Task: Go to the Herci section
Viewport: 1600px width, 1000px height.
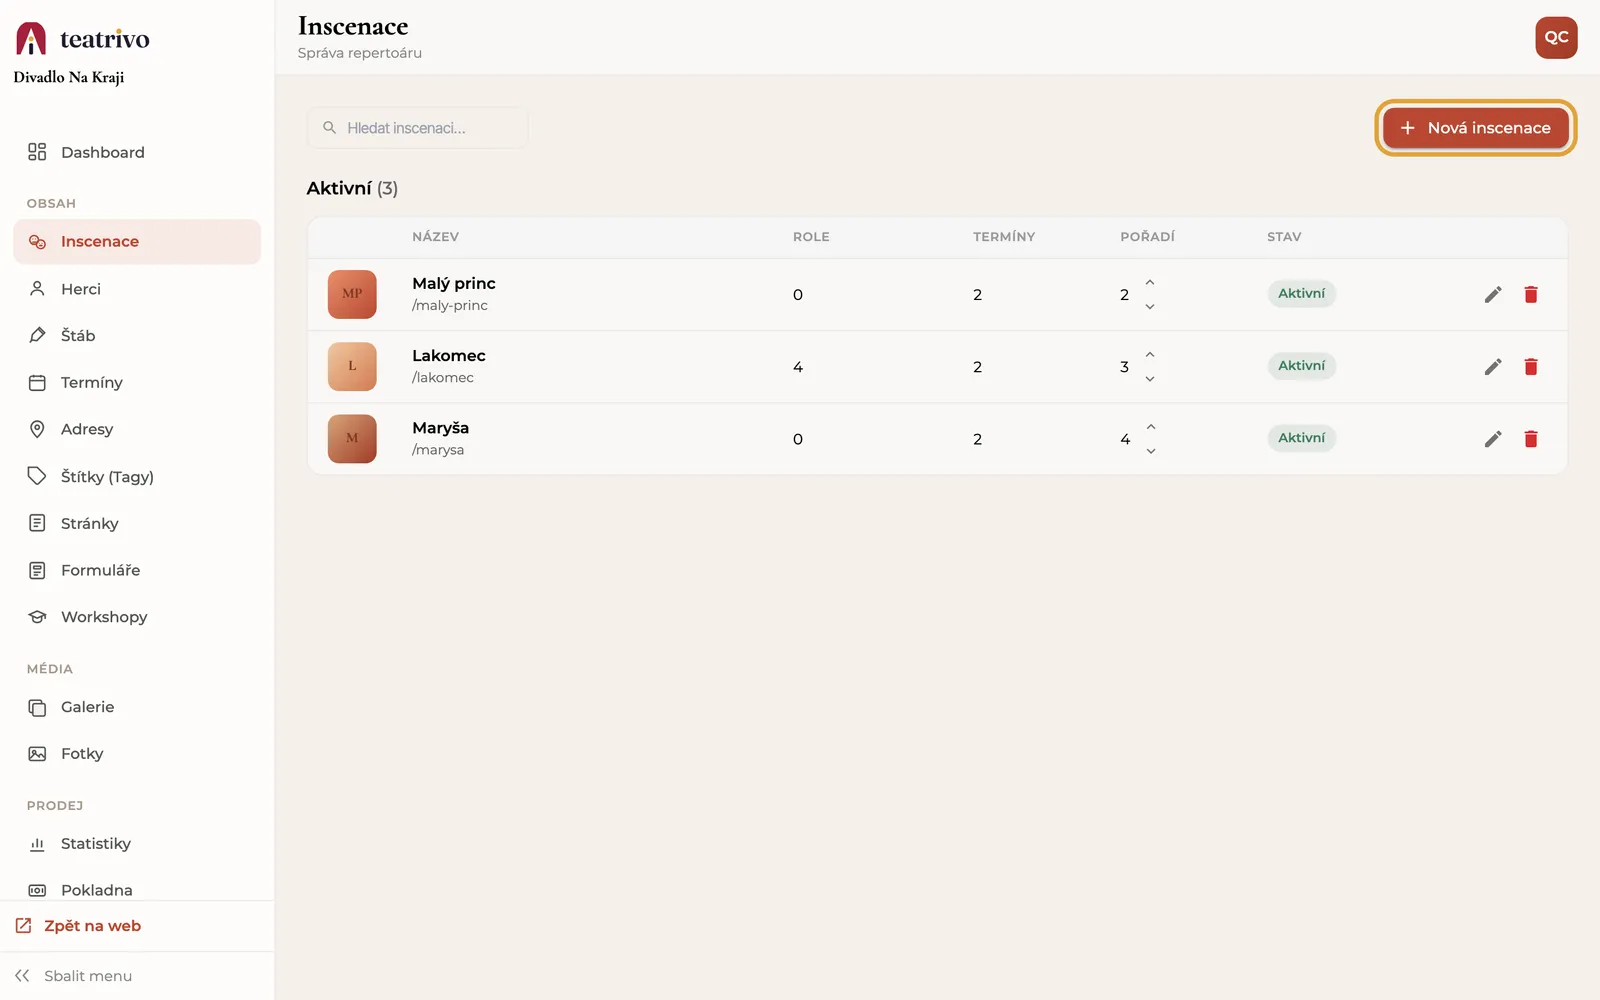Action: click(x=137, y=289)
